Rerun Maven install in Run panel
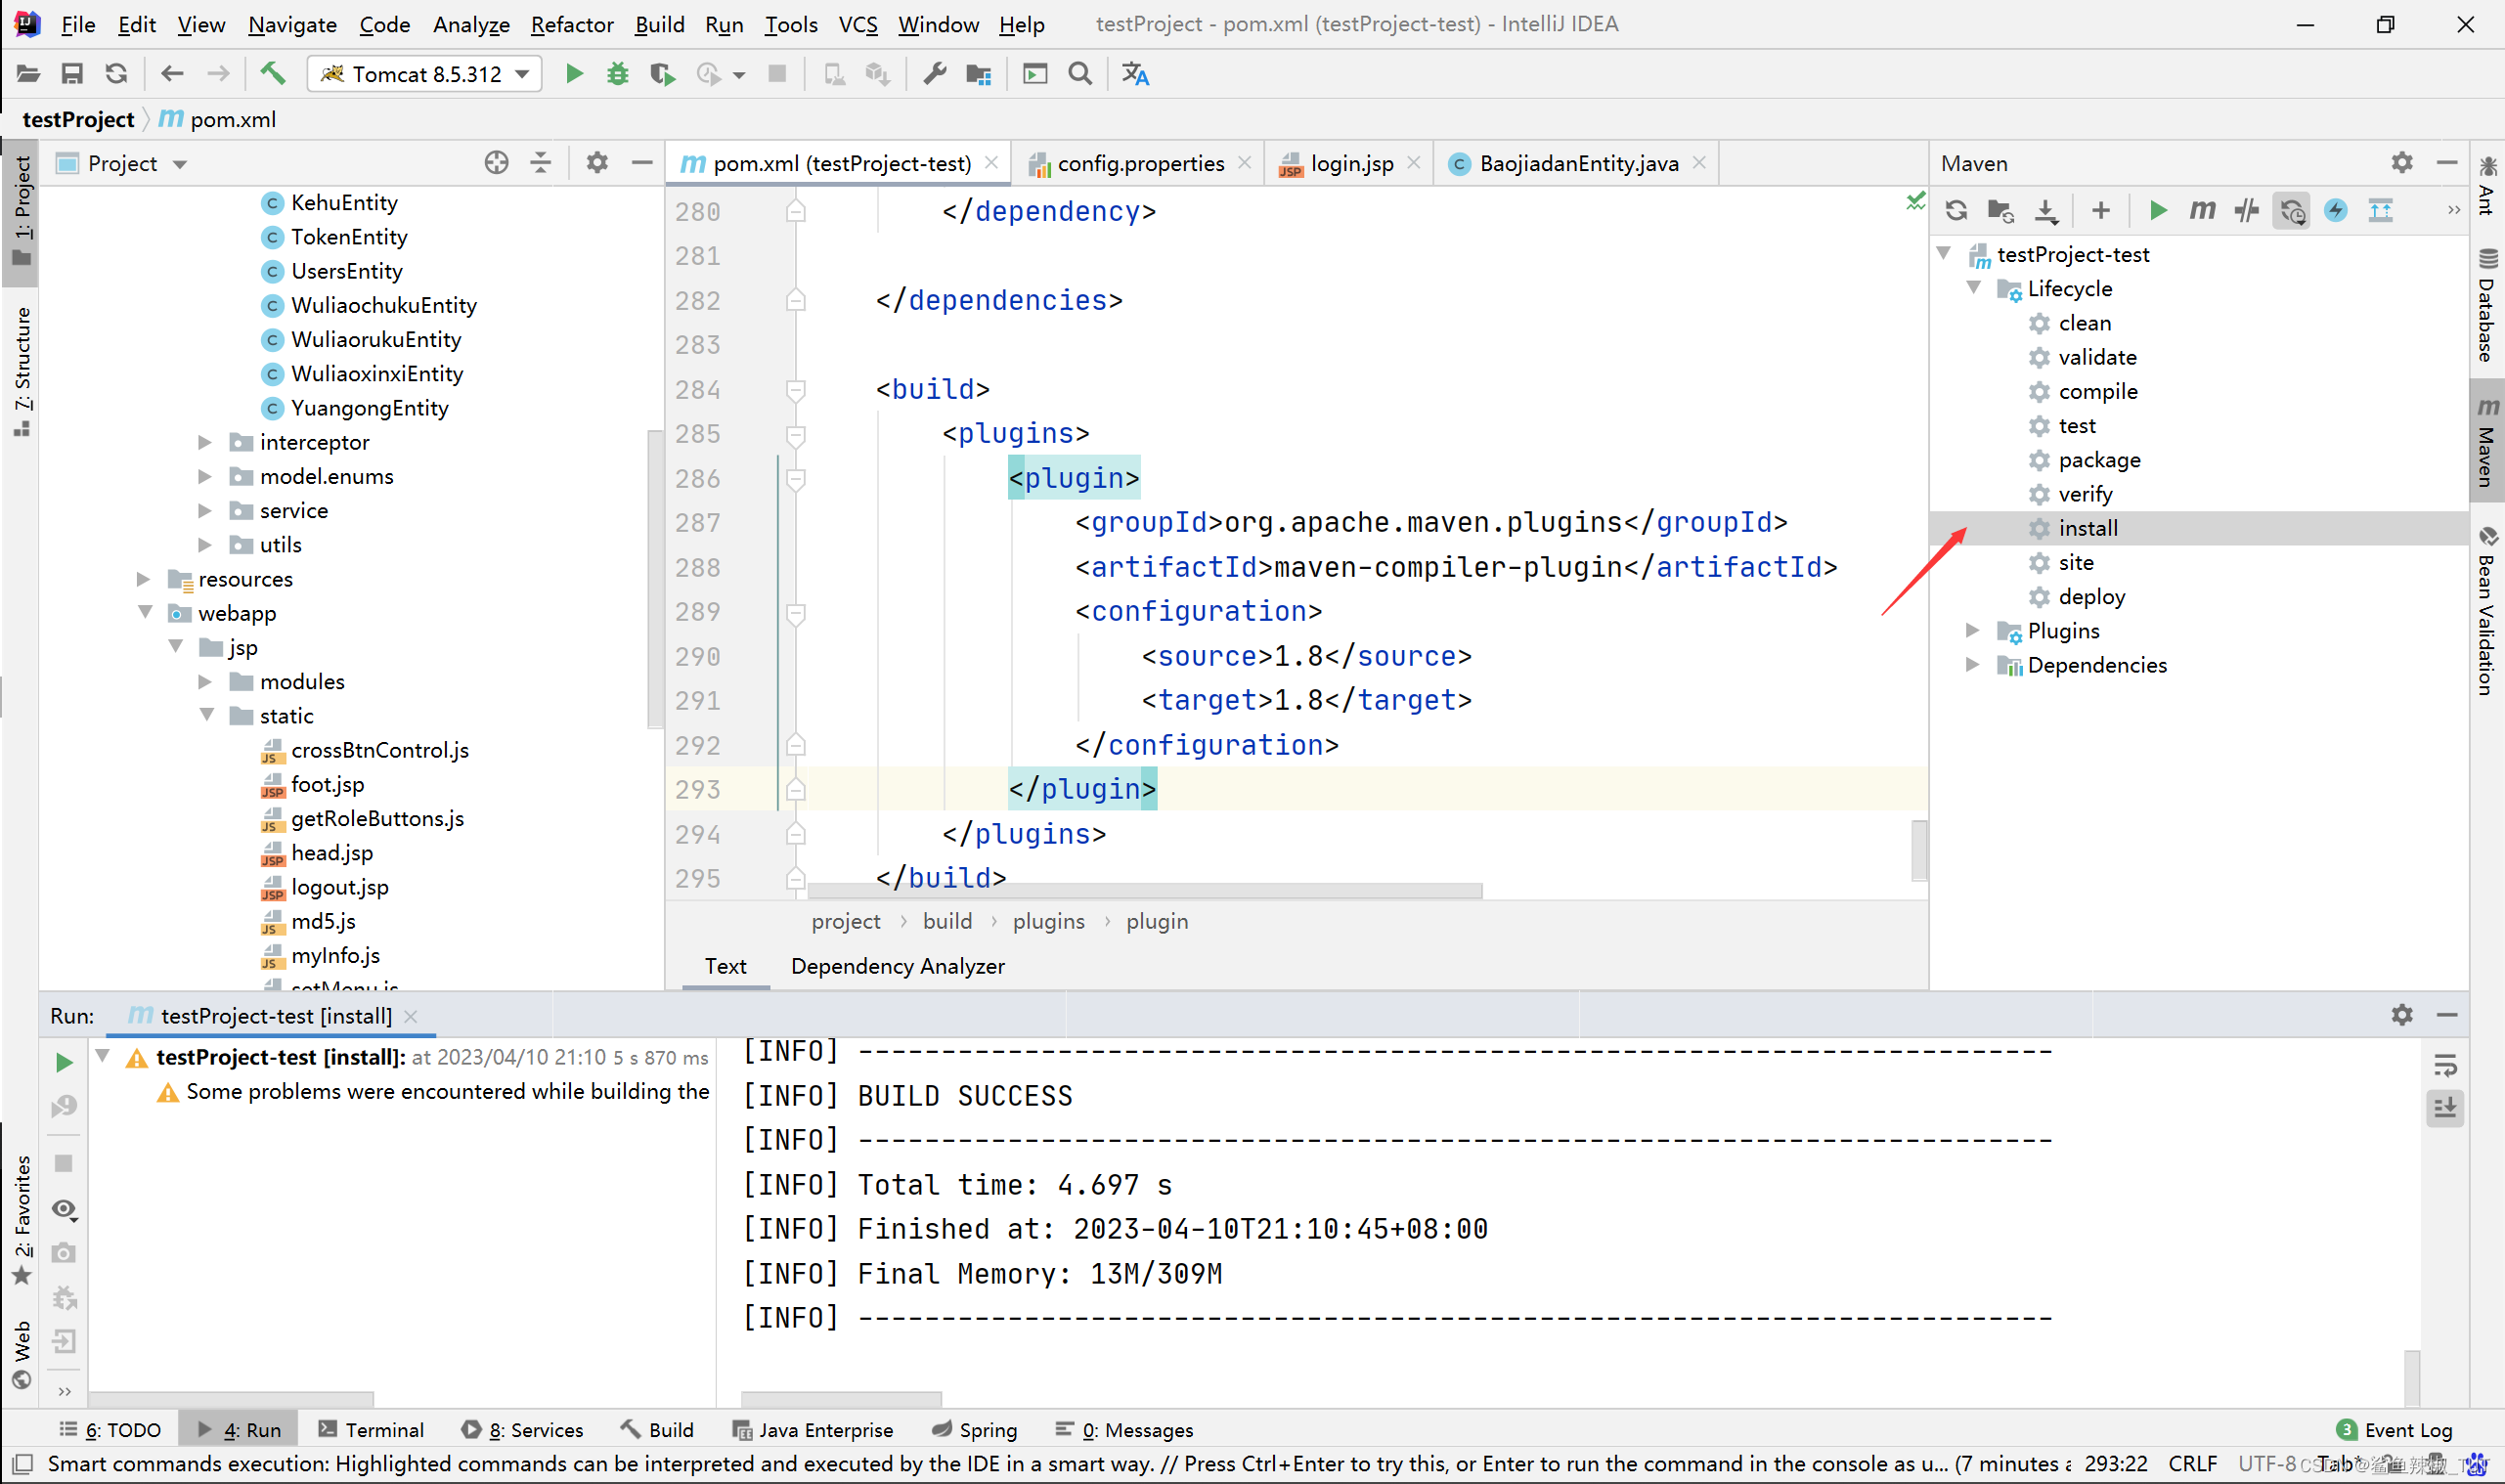Screen dimensions: 2505x1484 [64, 1062]
